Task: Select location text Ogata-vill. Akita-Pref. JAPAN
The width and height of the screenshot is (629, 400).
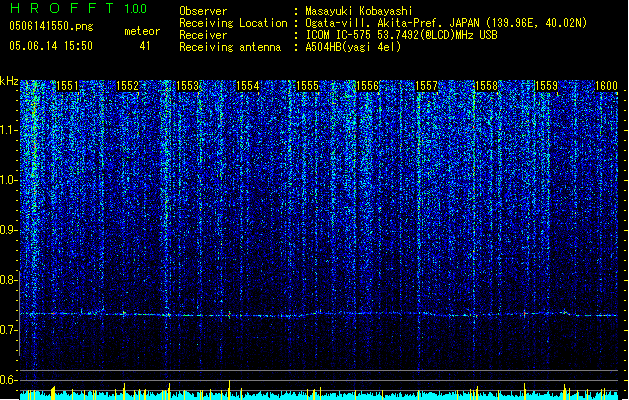Action: (394, 23)
